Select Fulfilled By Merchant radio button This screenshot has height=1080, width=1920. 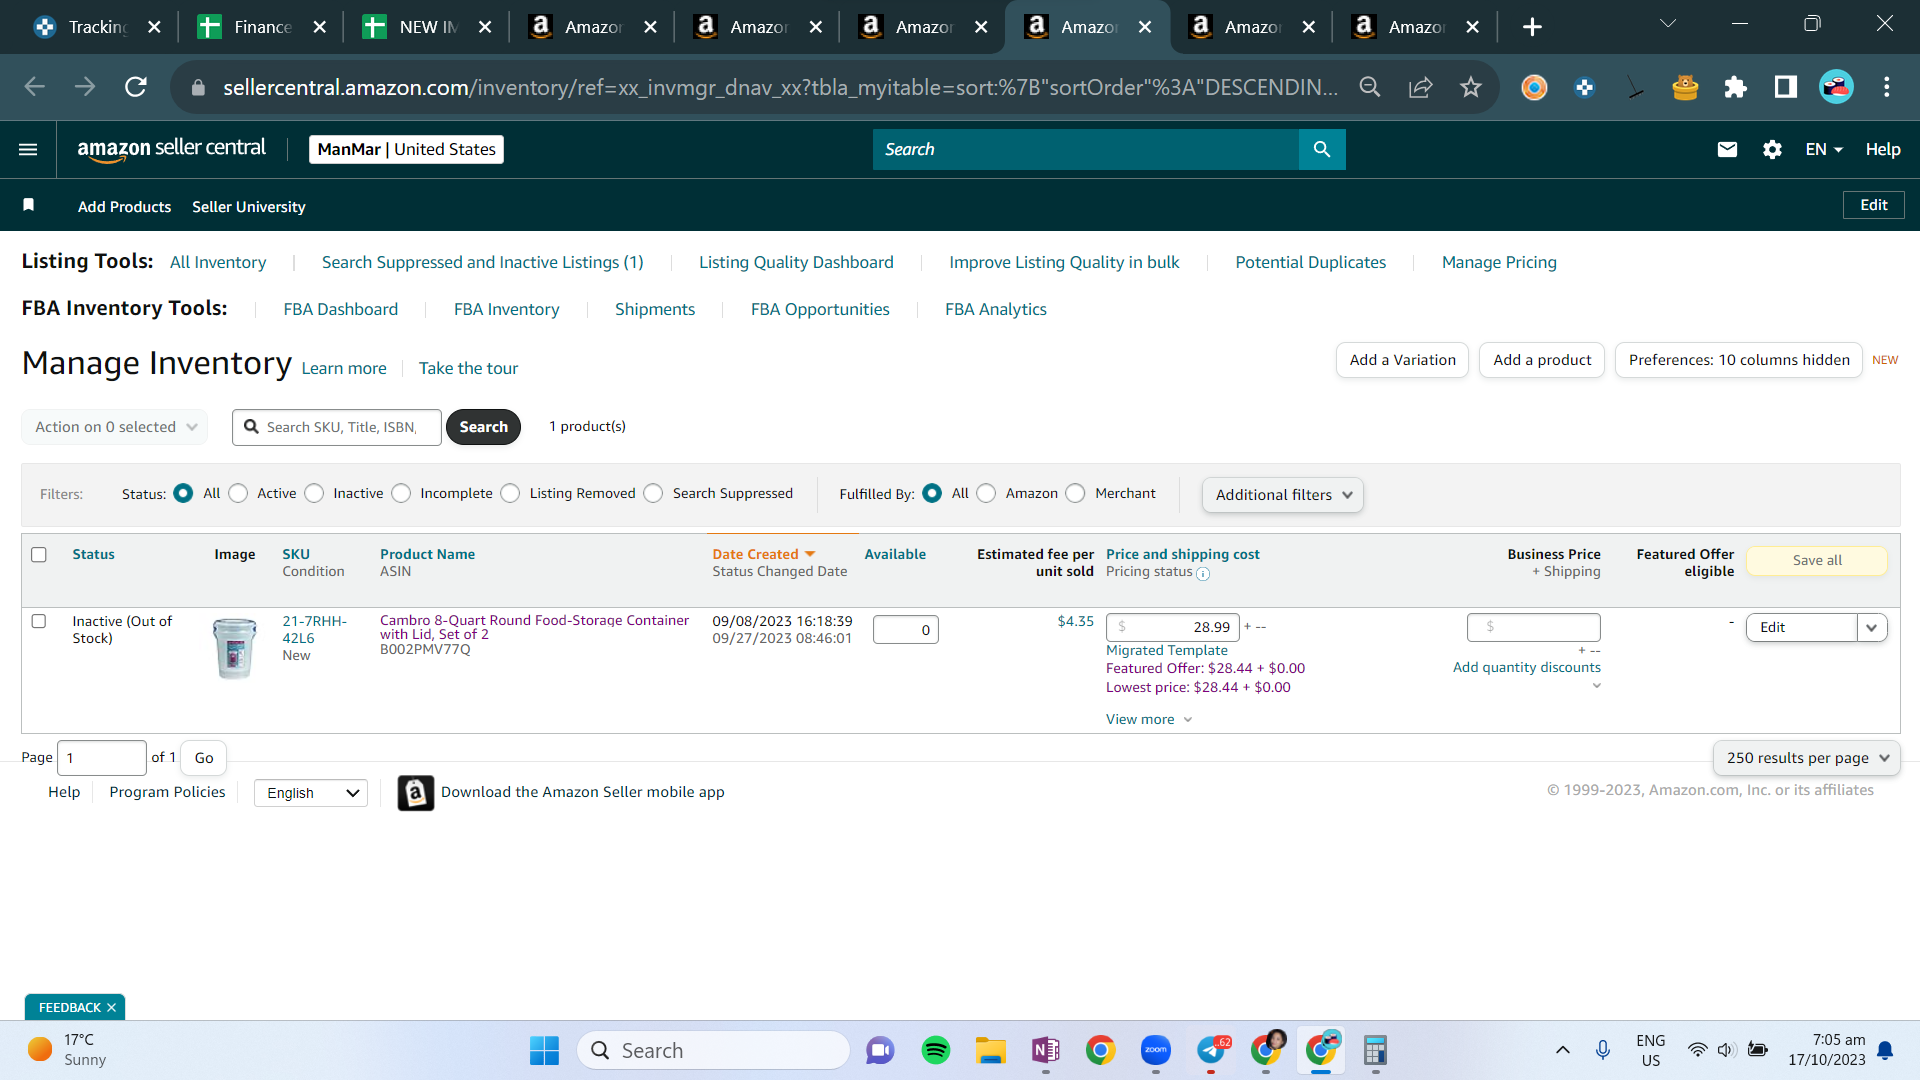(x=1075, y=494)
